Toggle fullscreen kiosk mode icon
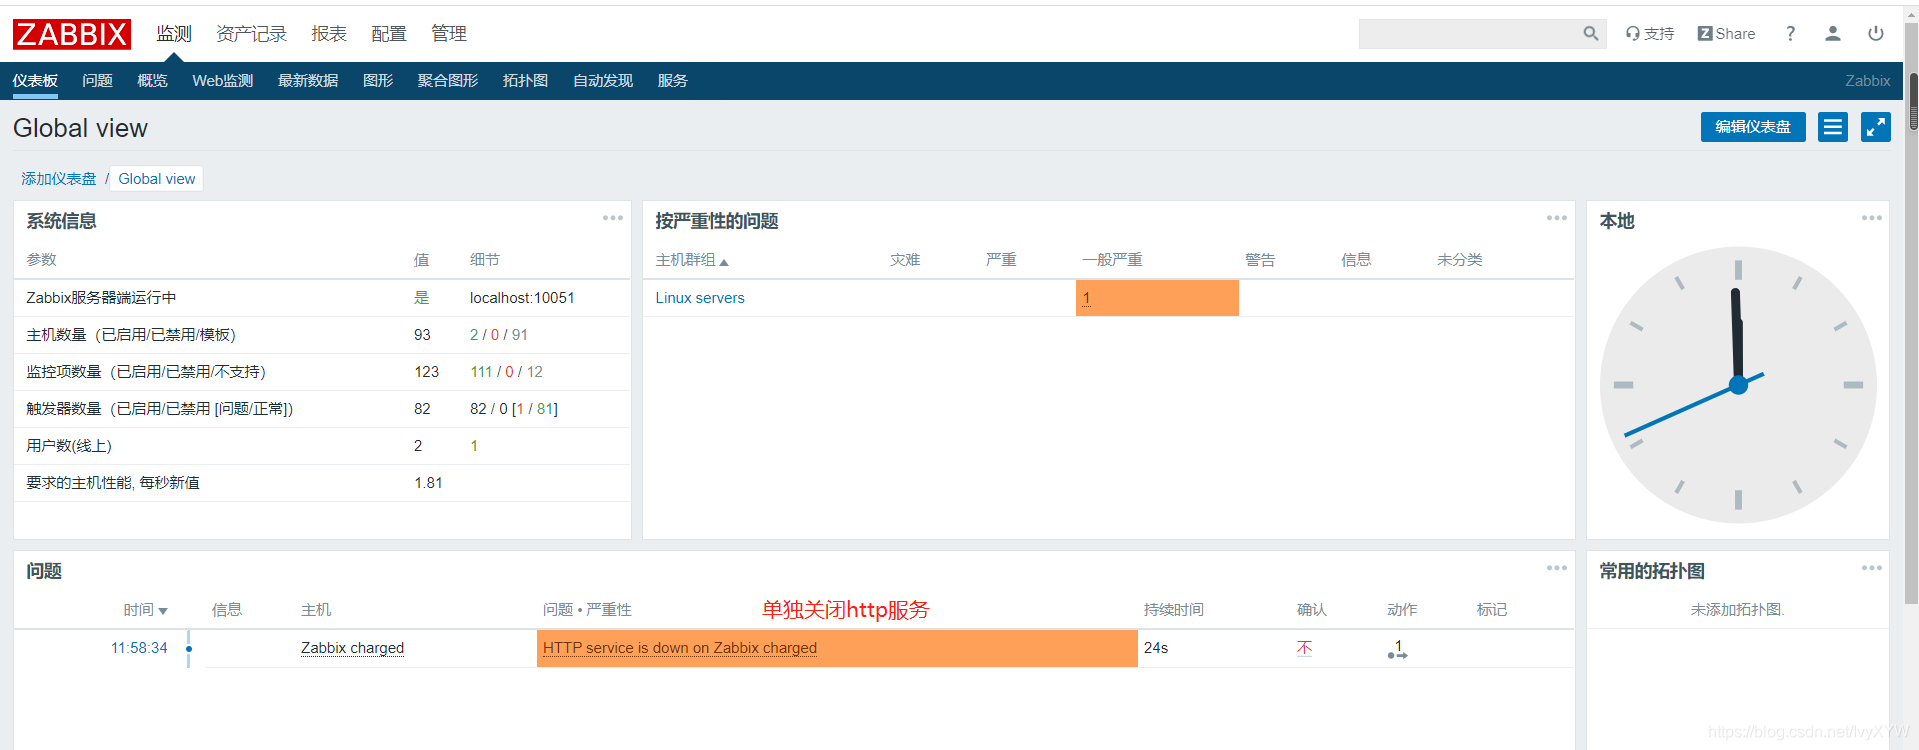 click(1876, 127)
